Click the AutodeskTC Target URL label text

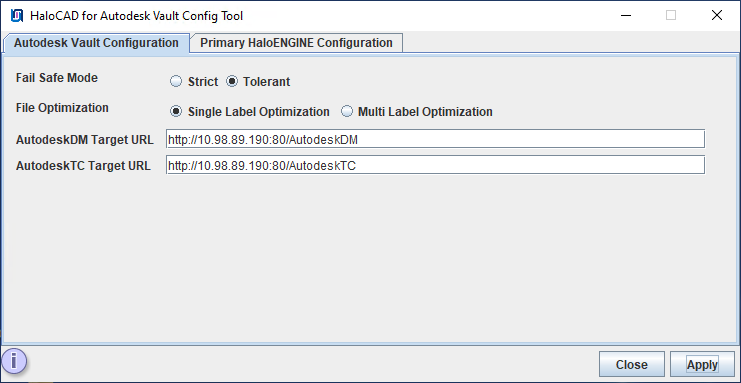pos(83,166)
